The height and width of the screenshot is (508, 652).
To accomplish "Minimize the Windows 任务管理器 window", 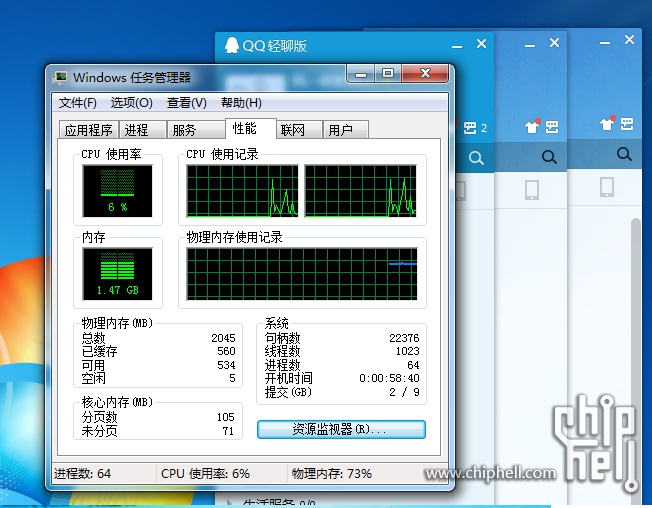I will point(361,74).
